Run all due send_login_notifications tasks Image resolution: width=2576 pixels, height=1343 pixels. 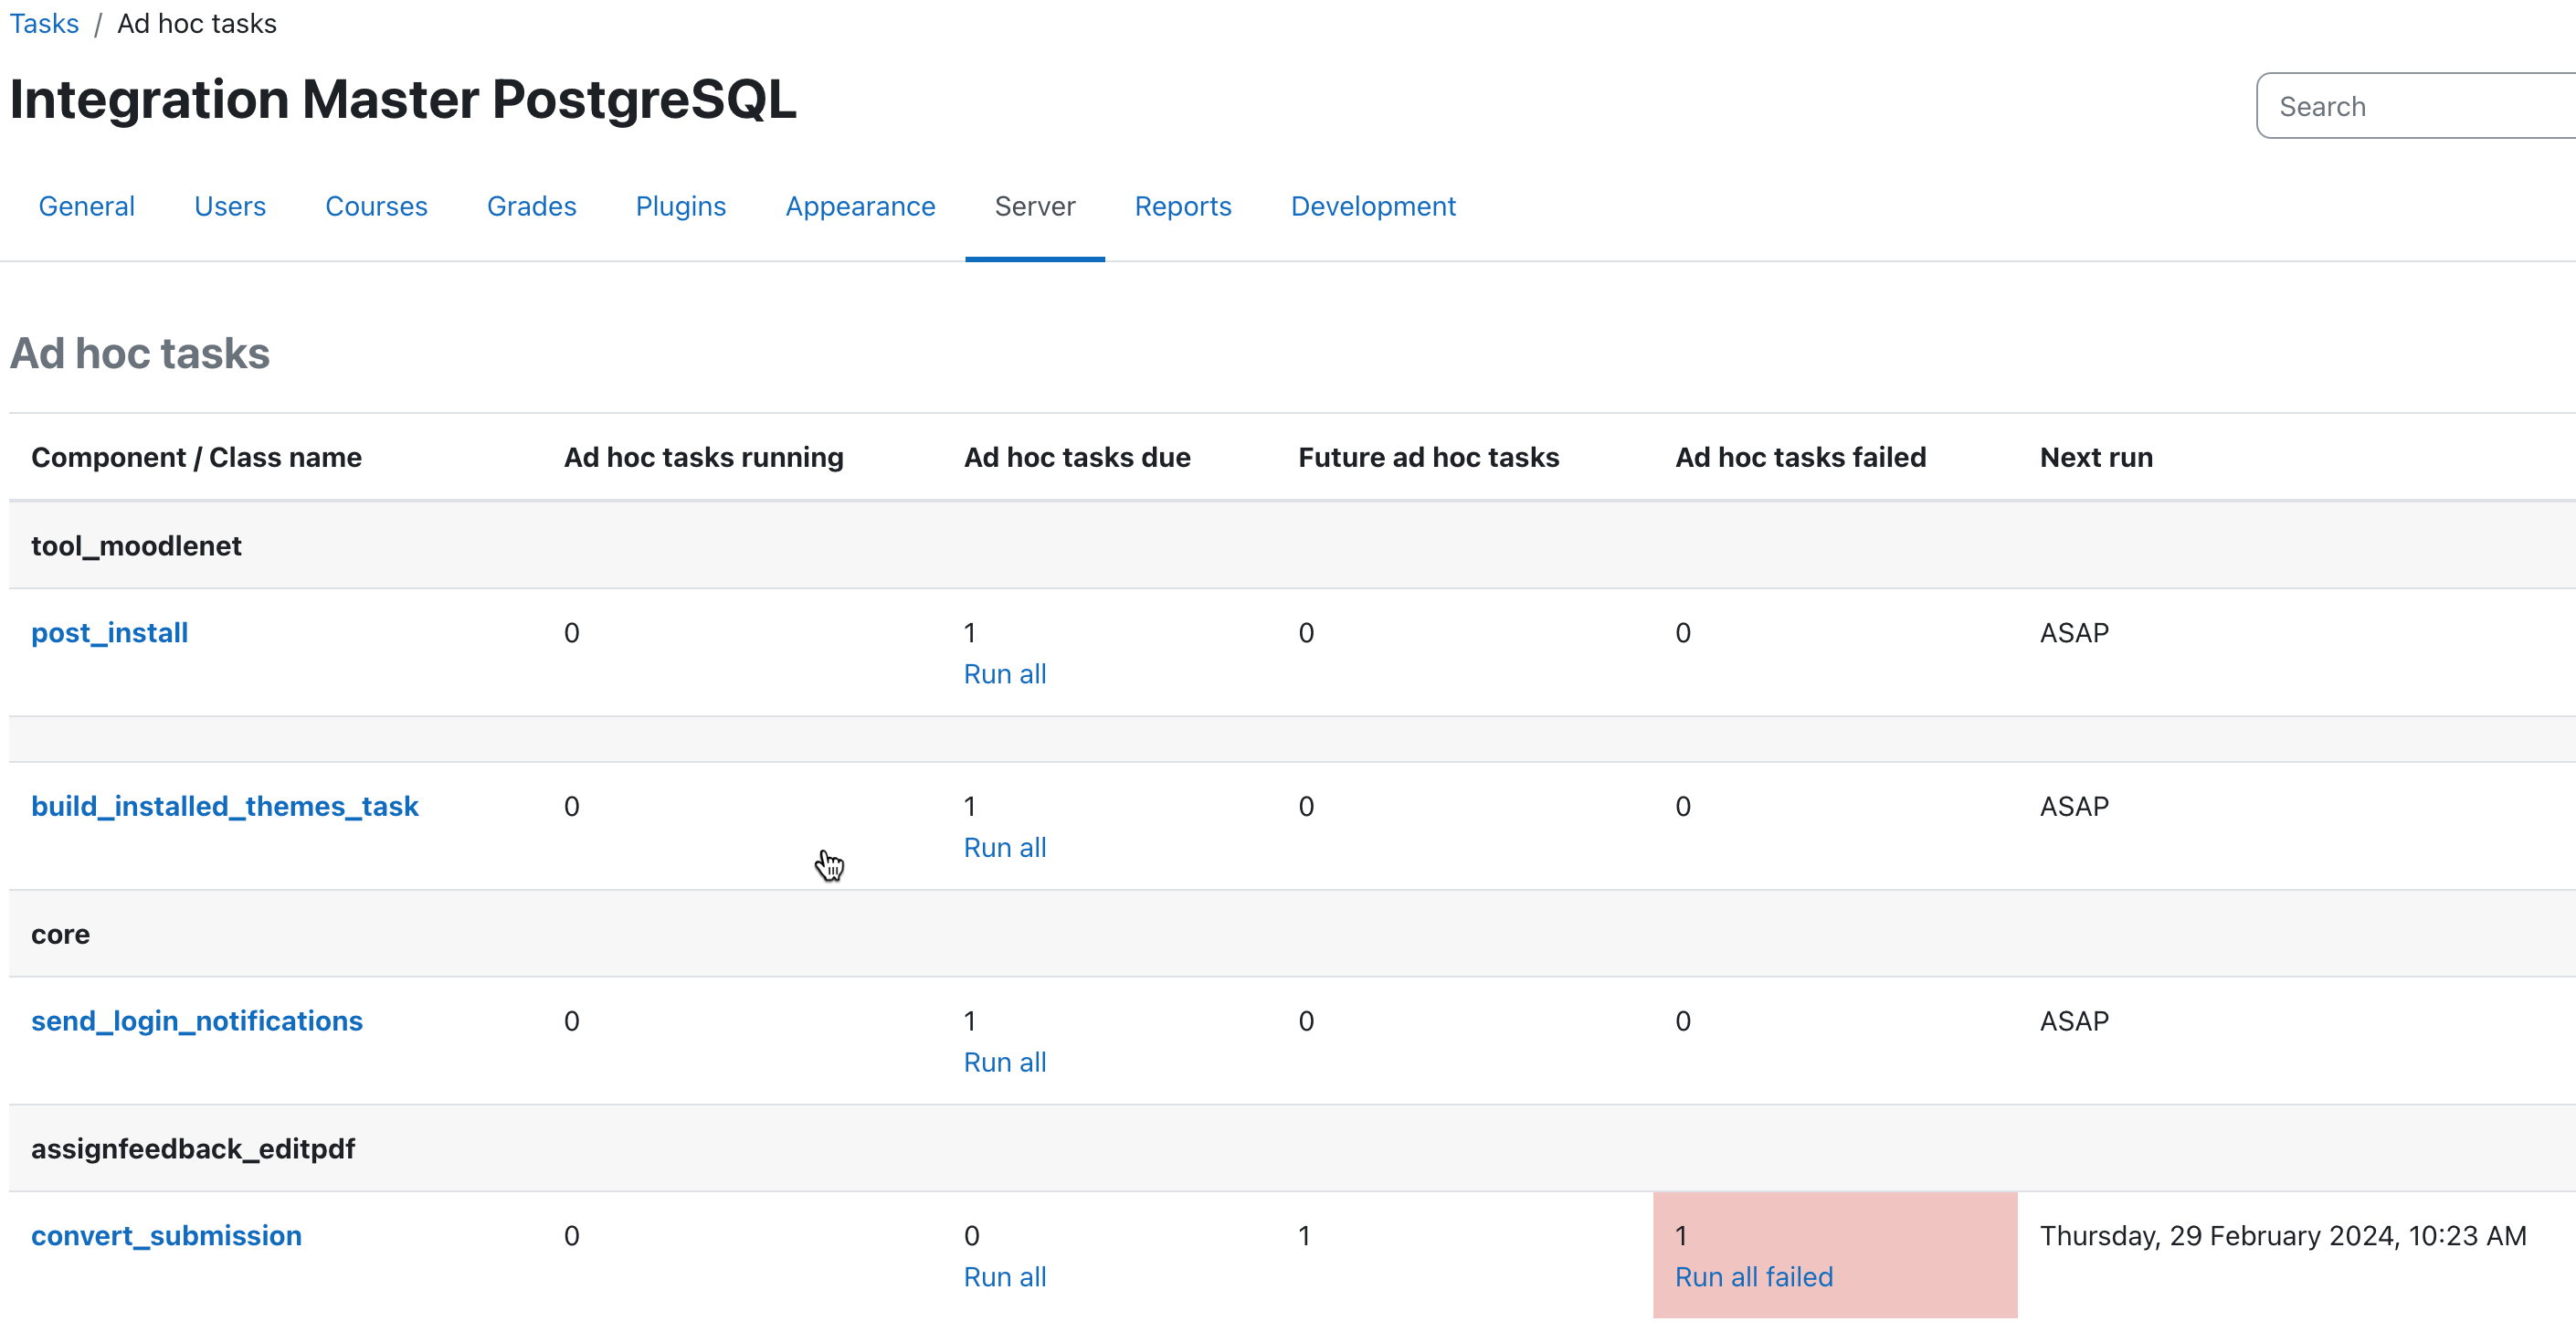[x=1005, y=1062]
